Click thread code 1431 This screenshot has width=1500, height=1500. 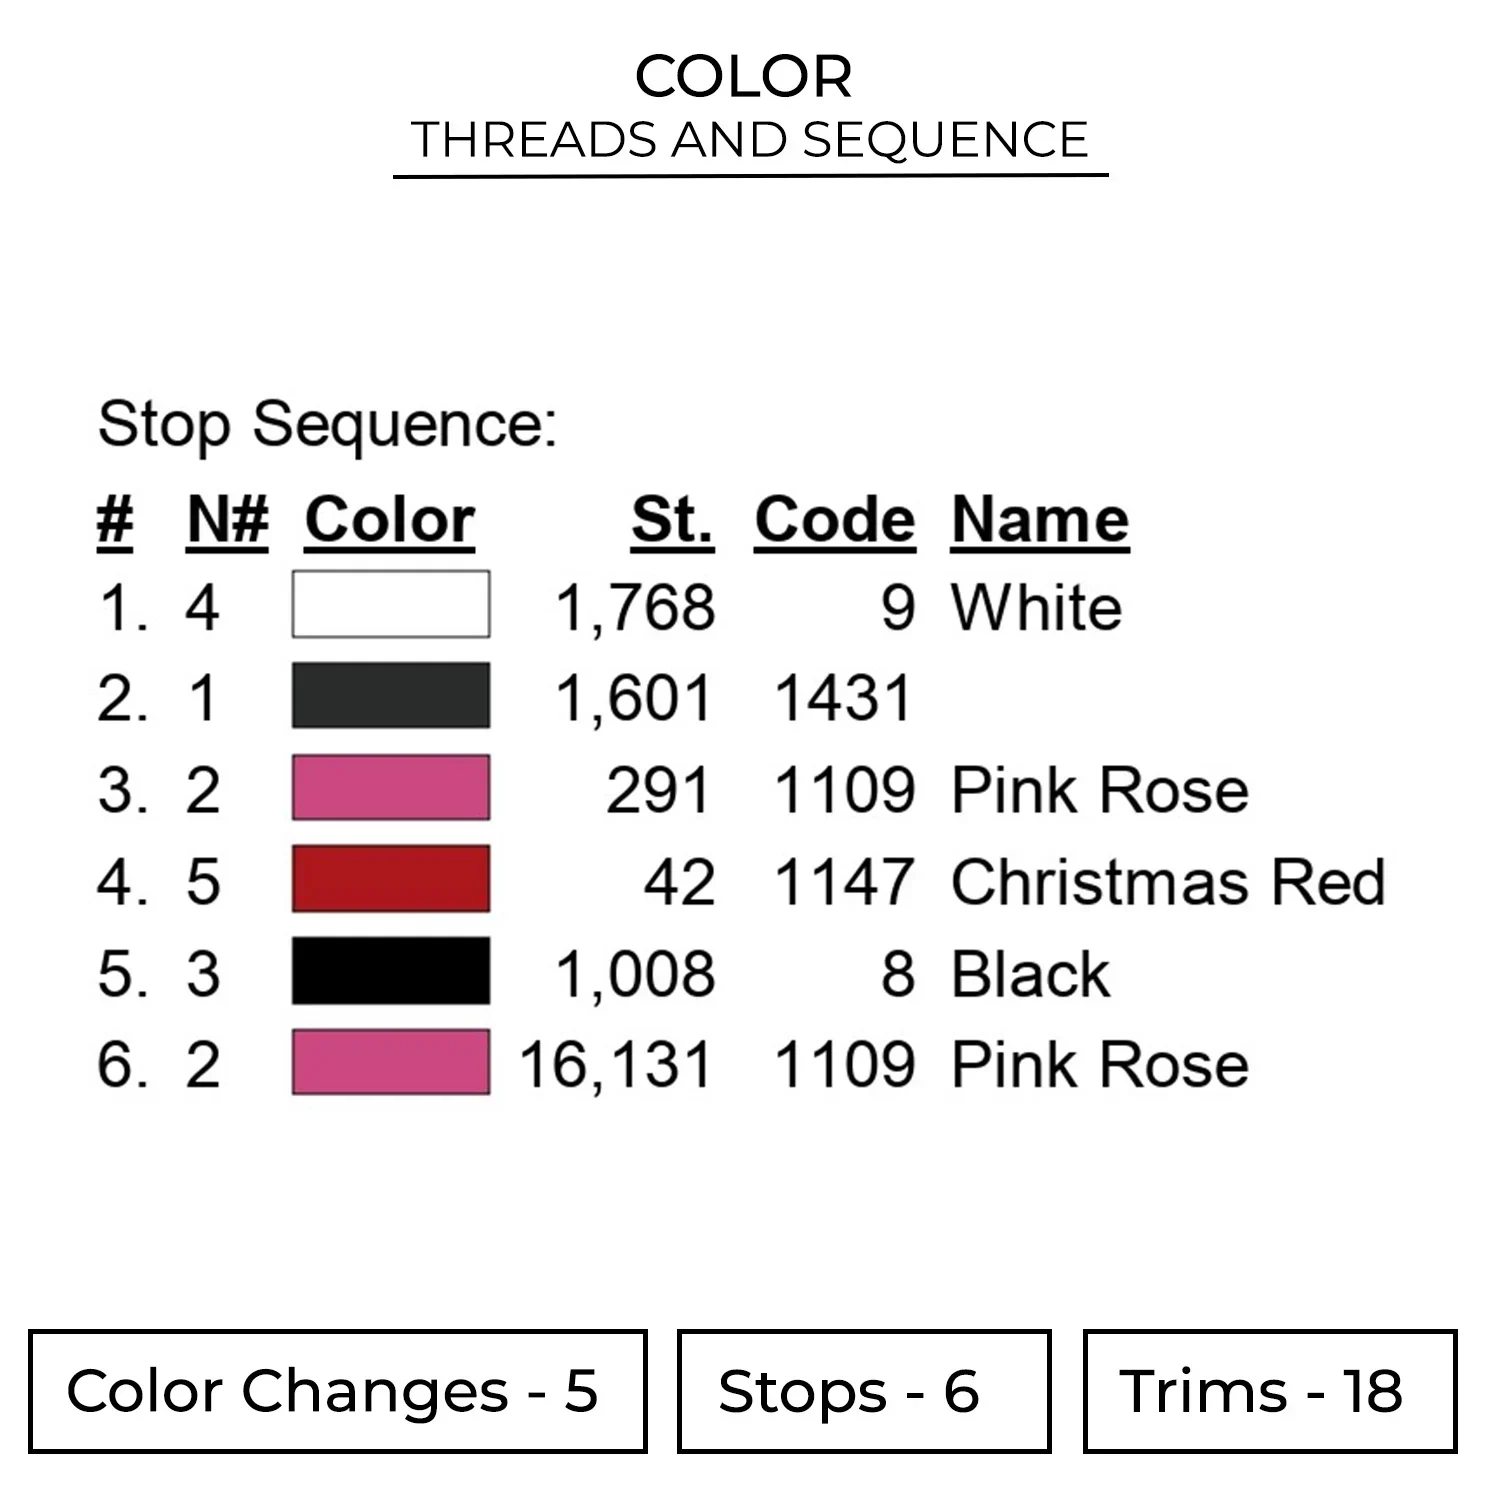click(x=843, y=698)
